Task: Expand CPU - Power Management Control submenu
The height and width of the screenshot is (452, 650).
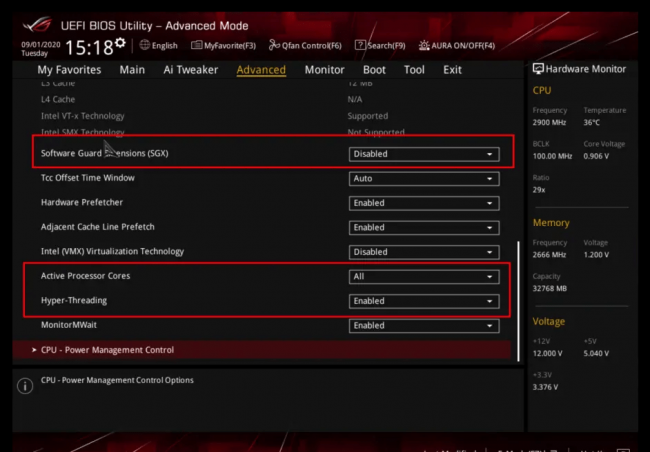Action: tap(262, 350)
